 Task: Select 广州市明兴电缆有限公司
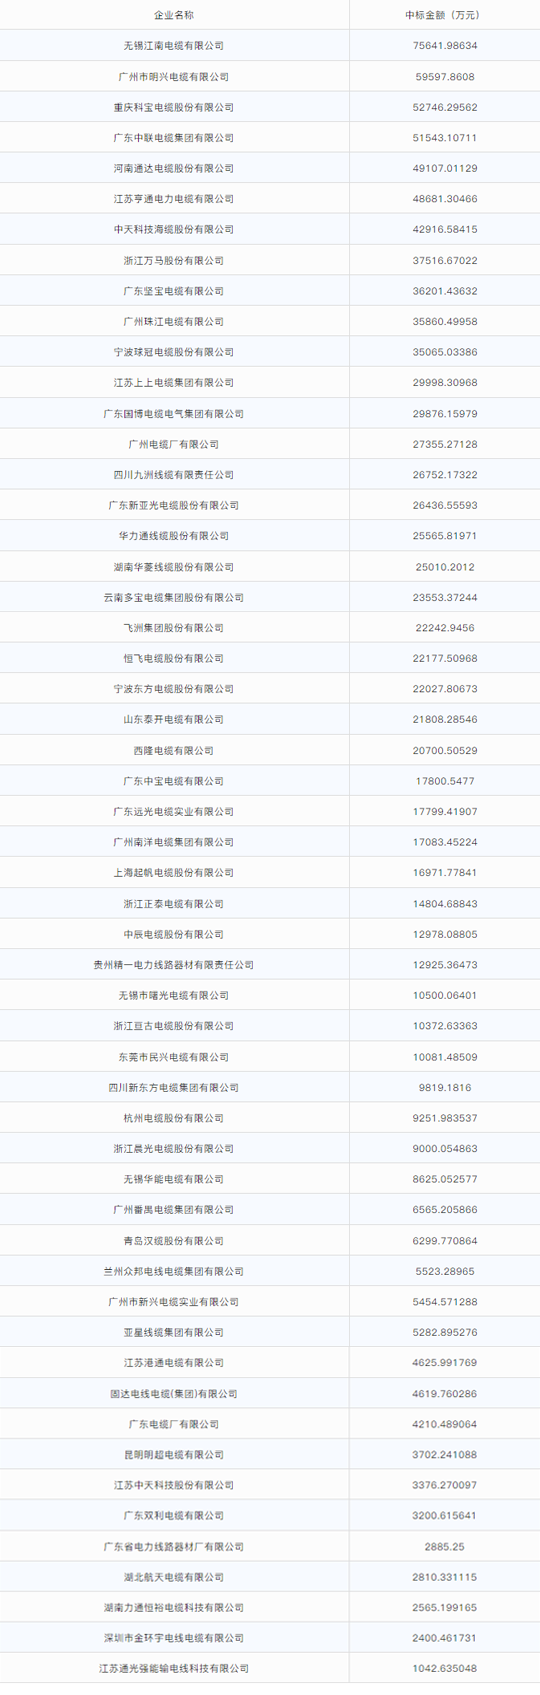[174, 76]
